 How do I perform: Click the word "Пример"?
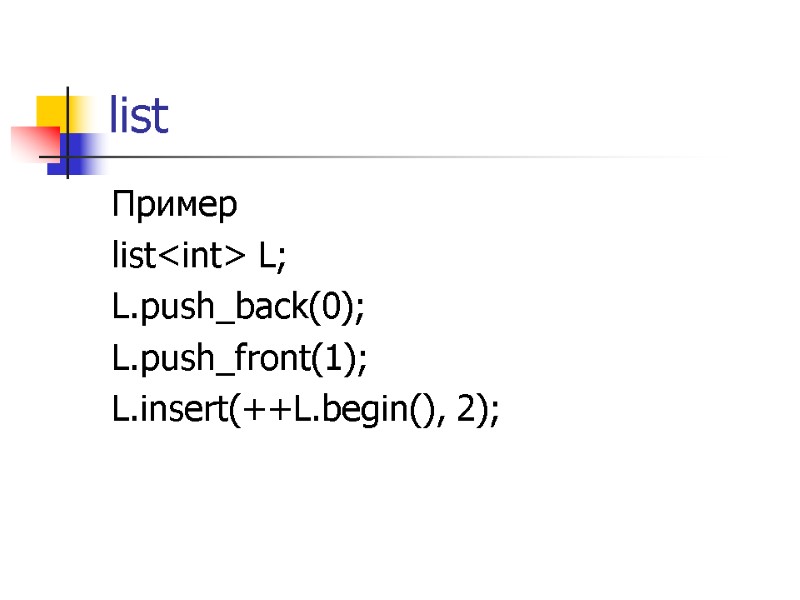click(175, 206)
